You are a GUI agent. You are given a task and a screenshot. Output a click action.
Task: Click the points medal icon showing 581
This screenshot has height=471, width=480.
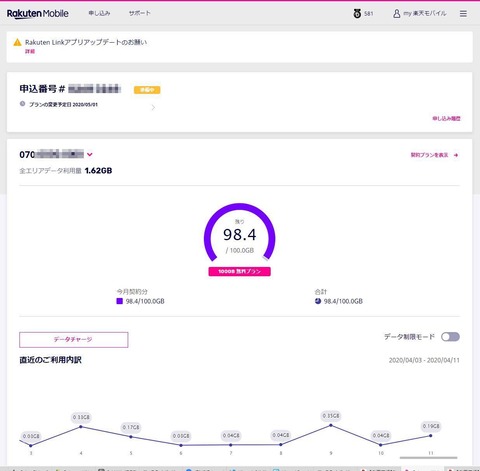(x=357, y=13)
